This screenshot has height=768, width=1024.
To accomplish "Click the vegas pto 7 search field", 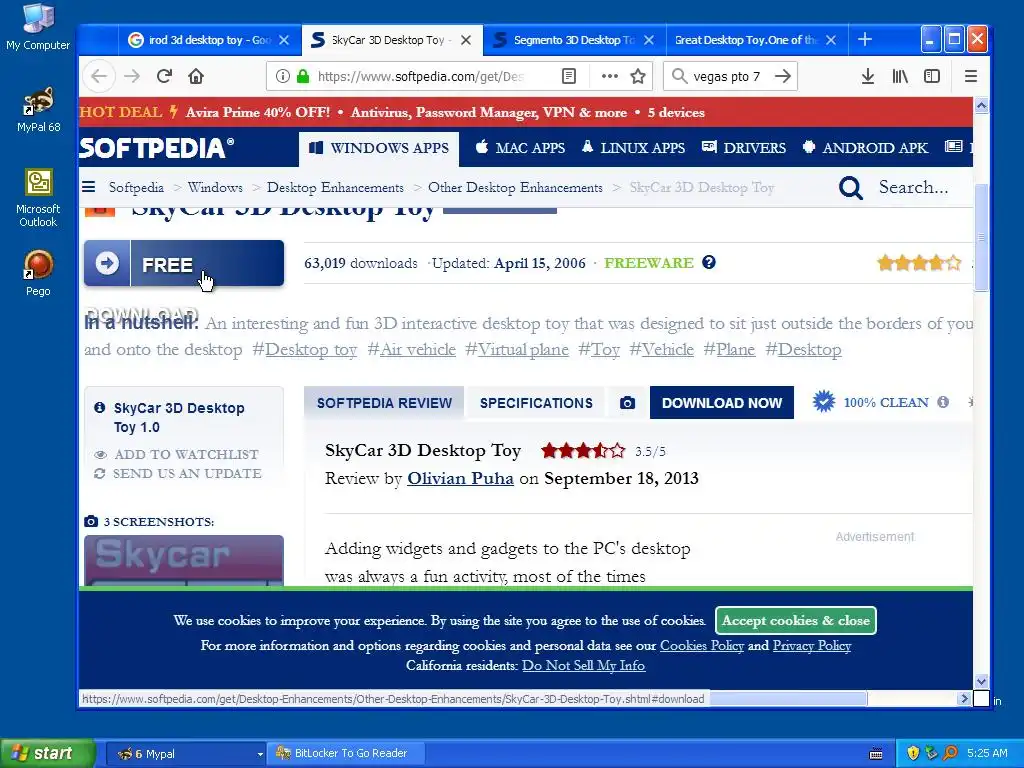I will tap(727, 76).
